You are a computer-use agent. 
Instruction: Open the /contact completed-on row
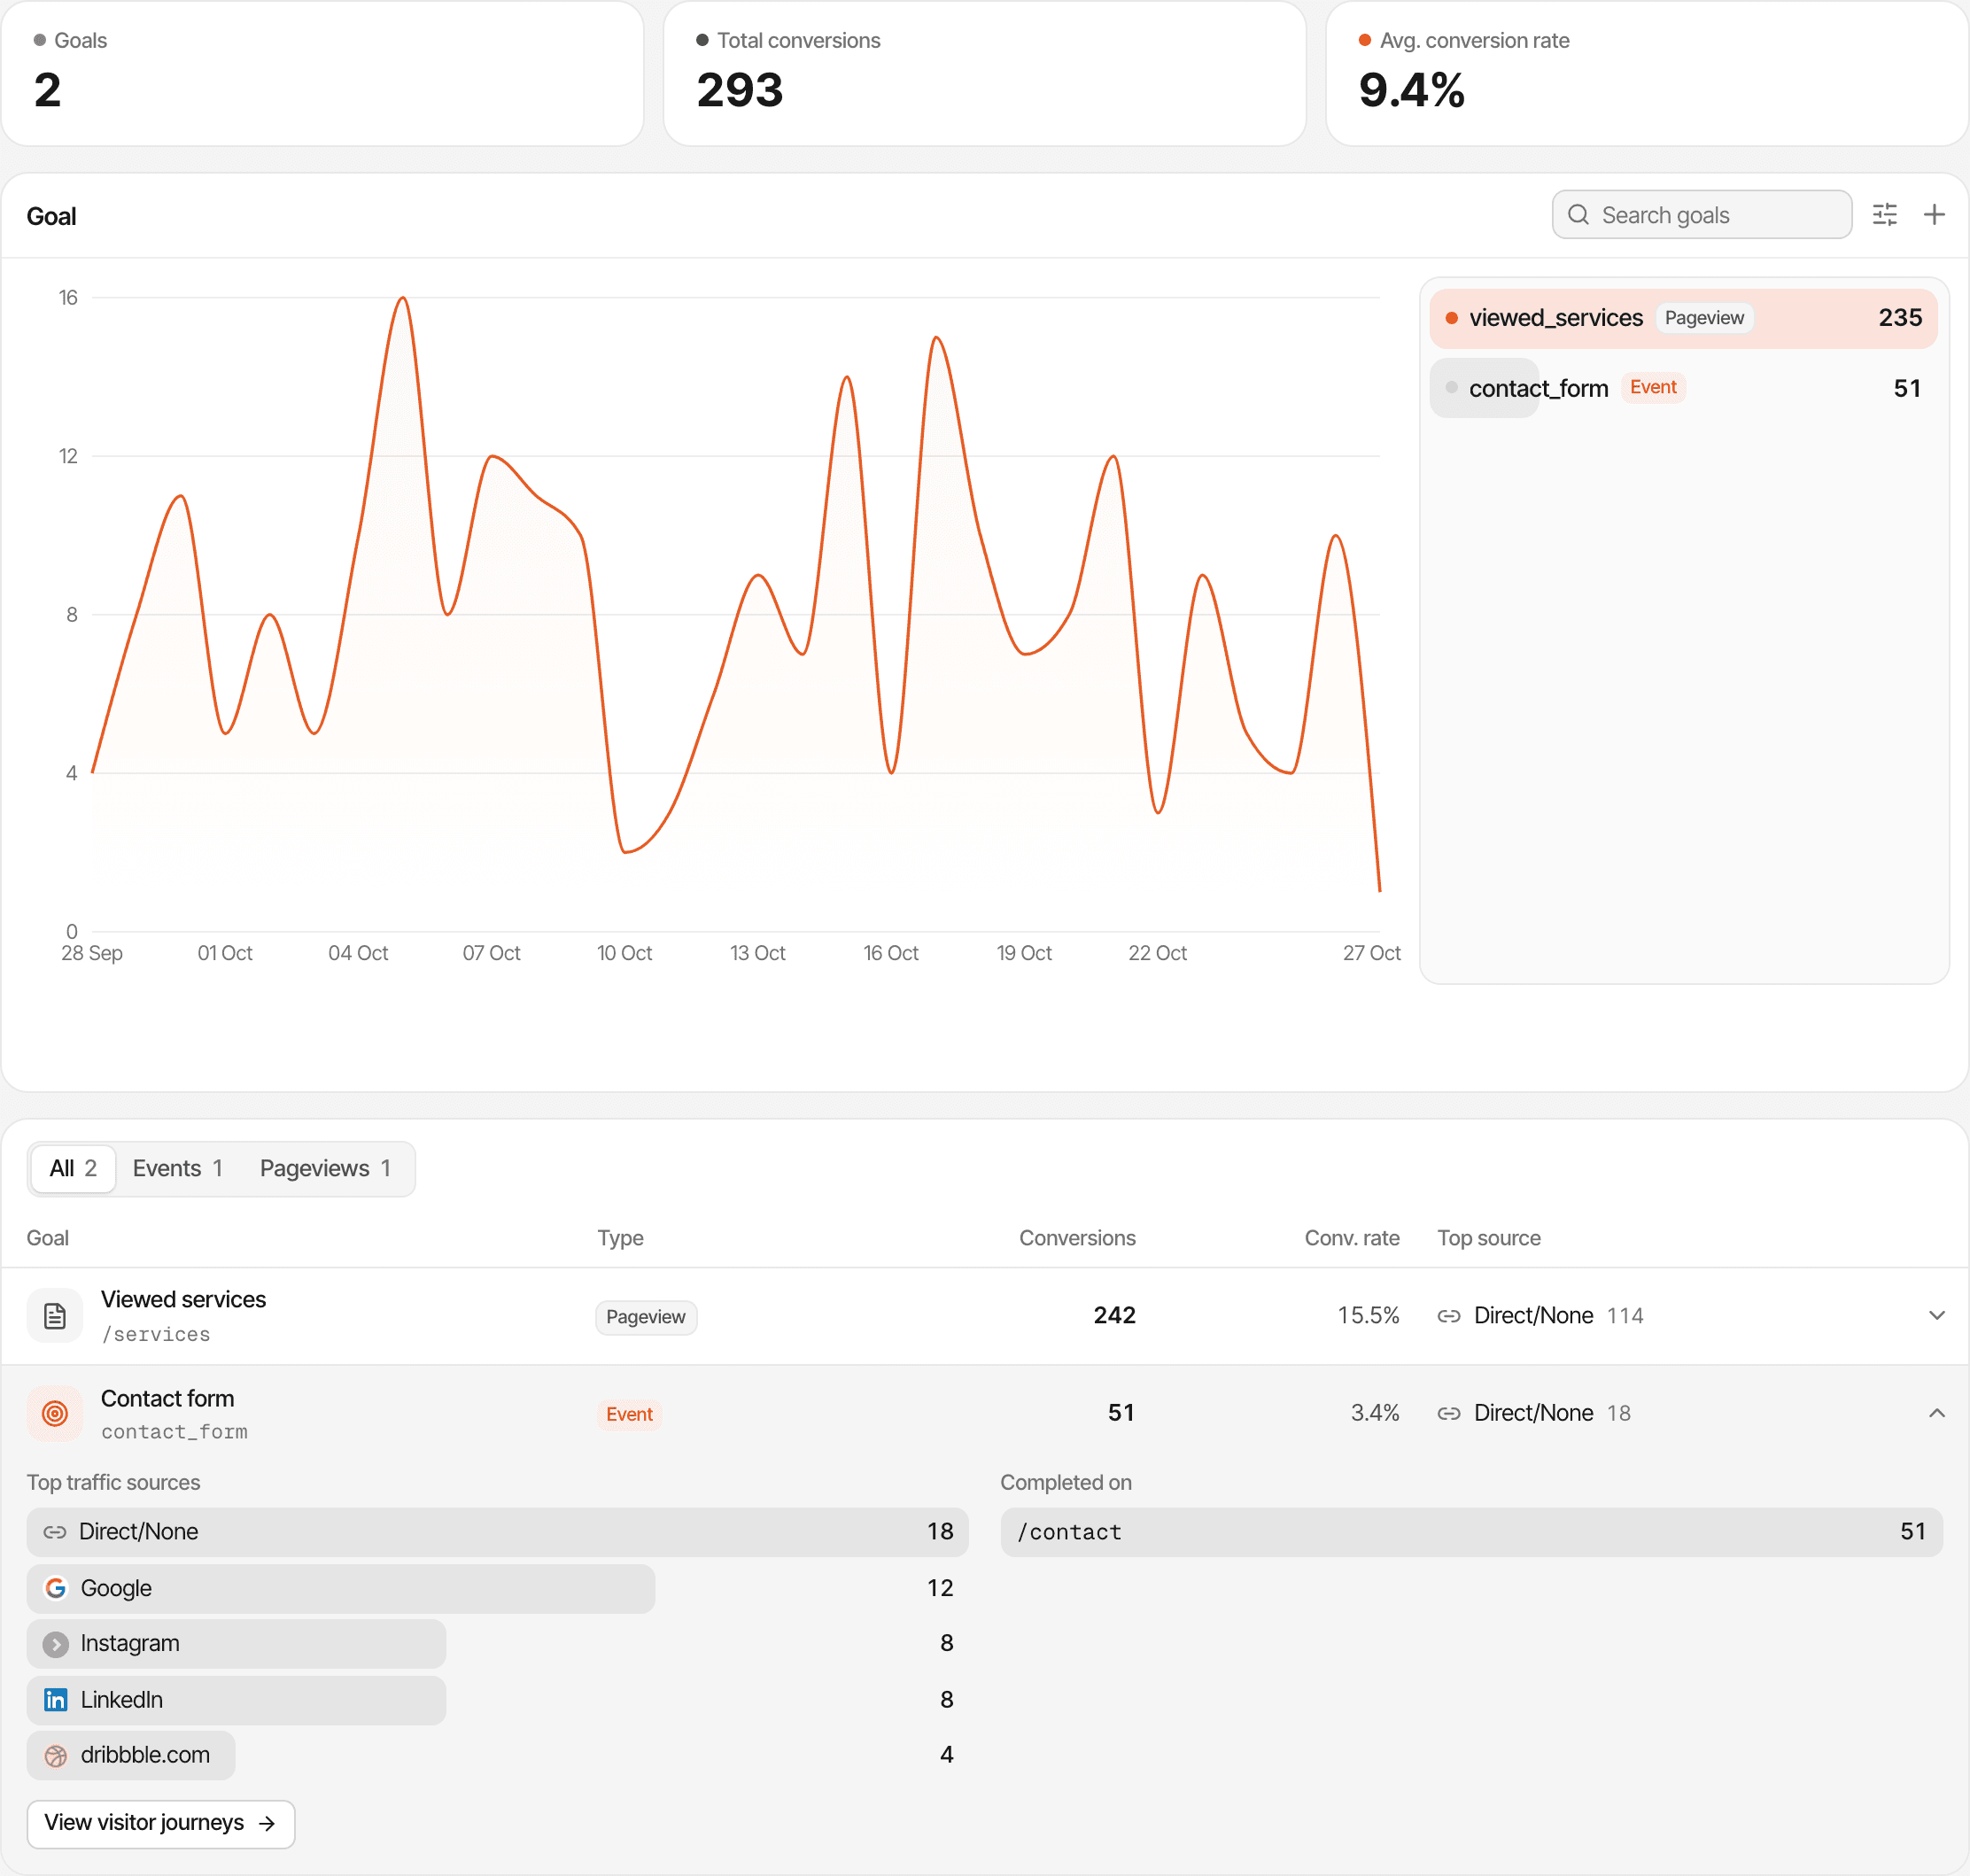1471,1532
